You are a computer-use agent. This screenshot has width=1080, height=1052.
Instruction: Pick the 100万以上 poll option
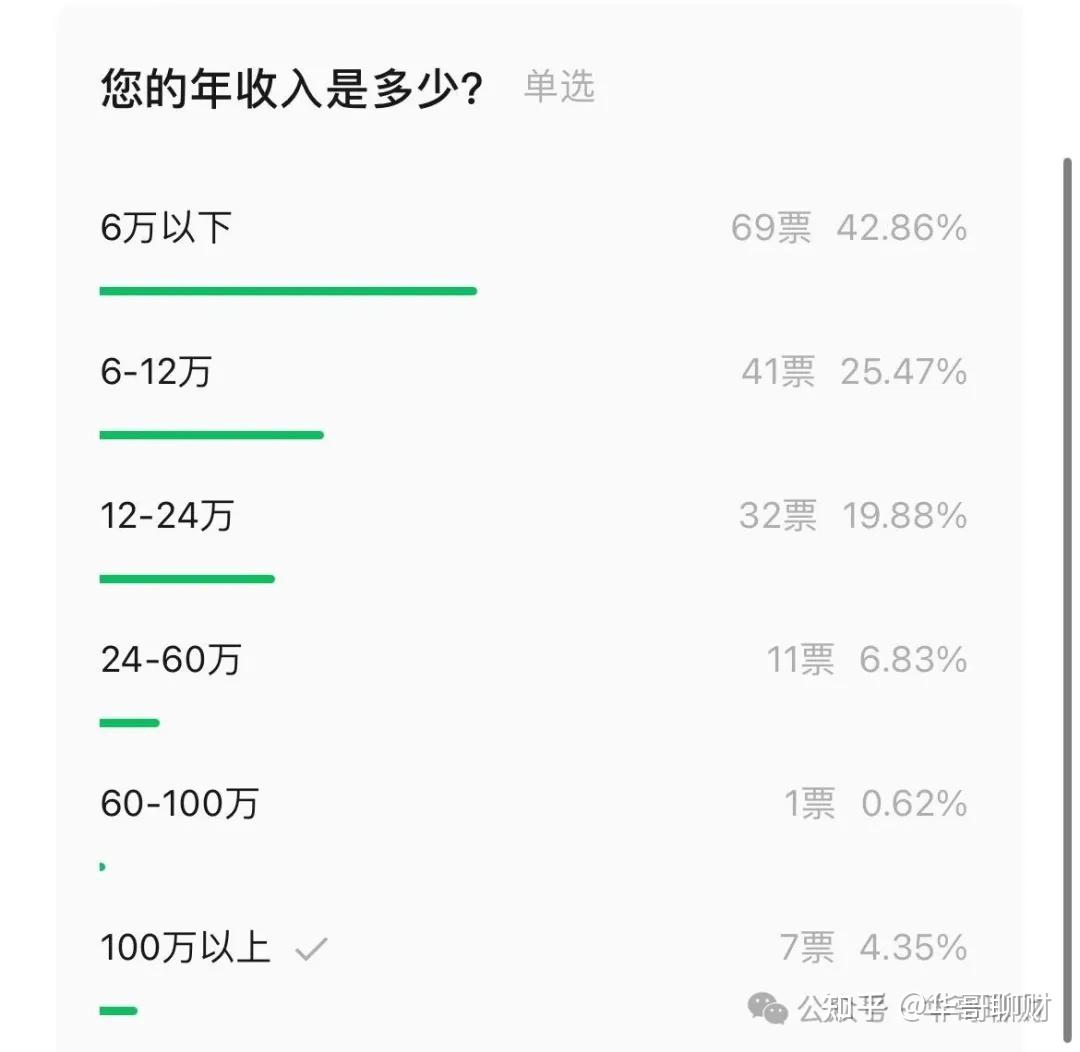pyautogui.click(x=186, y=948)
